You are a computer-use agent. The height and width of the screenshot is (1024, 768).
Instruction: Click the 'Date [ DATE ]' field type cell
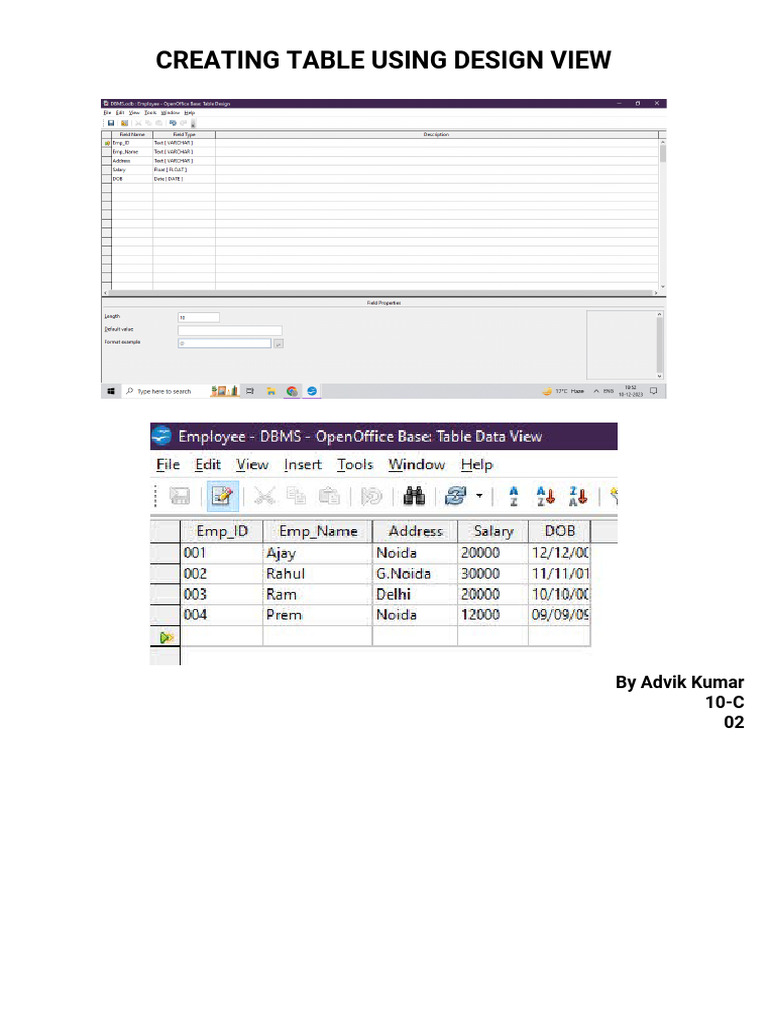(184, 179)
